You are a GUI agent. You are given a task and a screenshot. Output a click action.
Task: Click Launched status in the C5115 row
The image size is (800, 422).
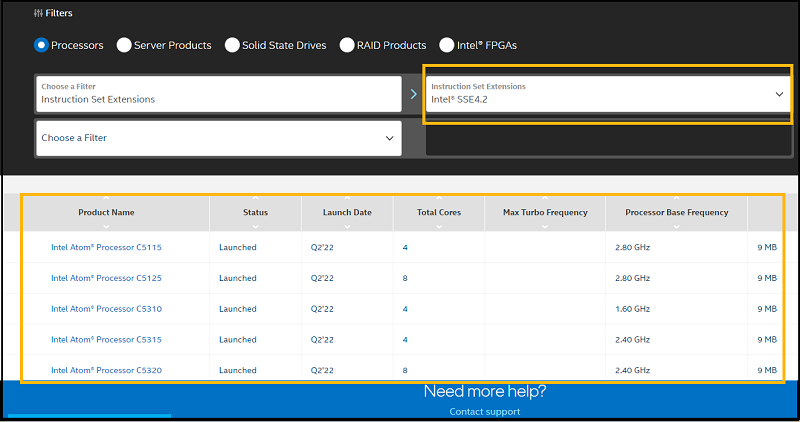point(238,247)
